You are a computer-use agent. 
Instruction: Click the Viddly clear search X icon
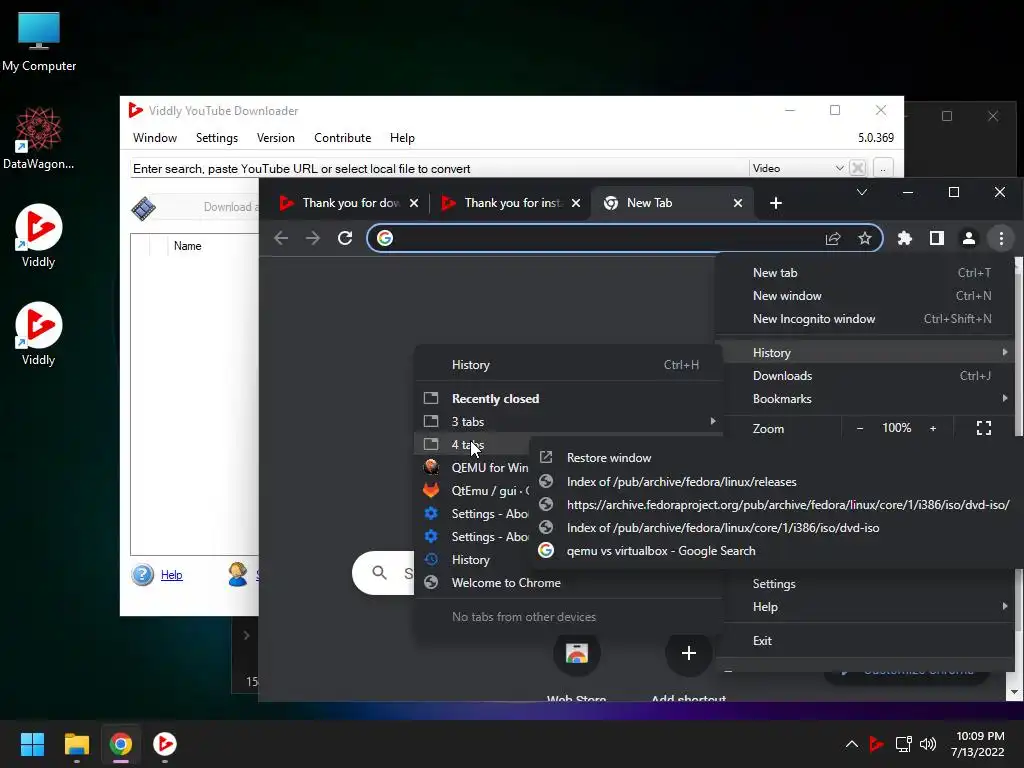tap(857, 168)
